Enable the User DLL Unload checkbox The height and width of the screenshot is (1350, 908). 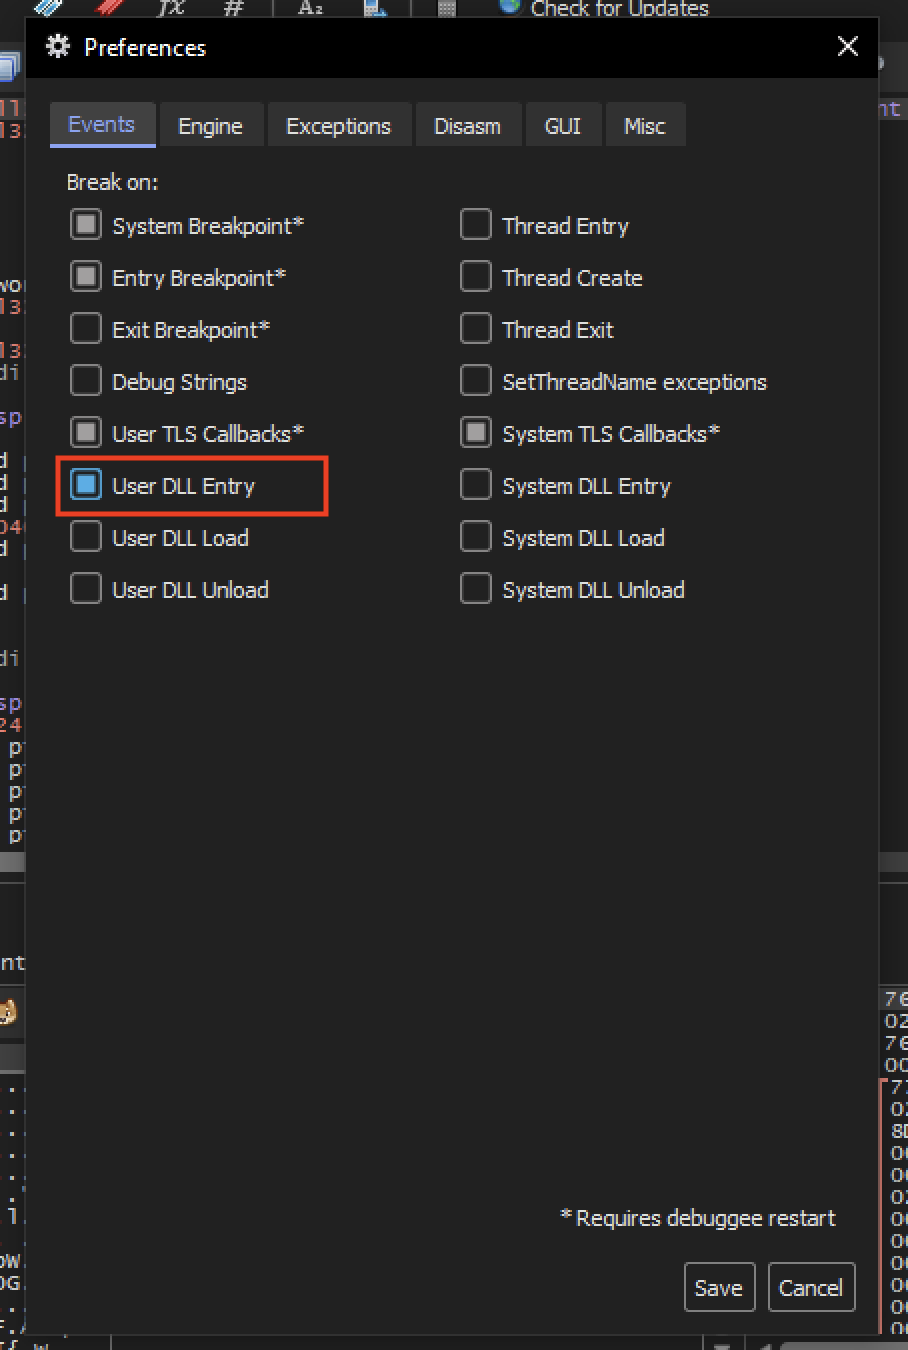point(86,589)
